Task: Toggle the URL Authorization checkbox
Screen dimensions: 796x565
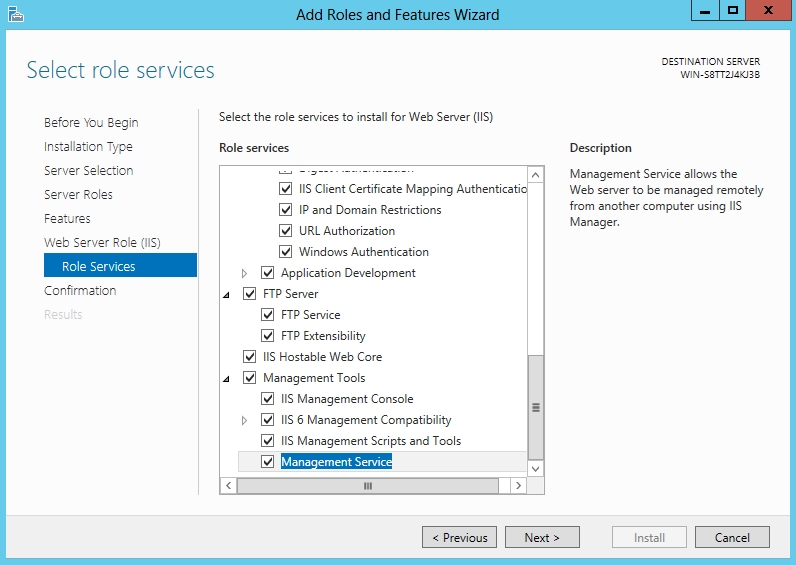Action: point(286,231)
